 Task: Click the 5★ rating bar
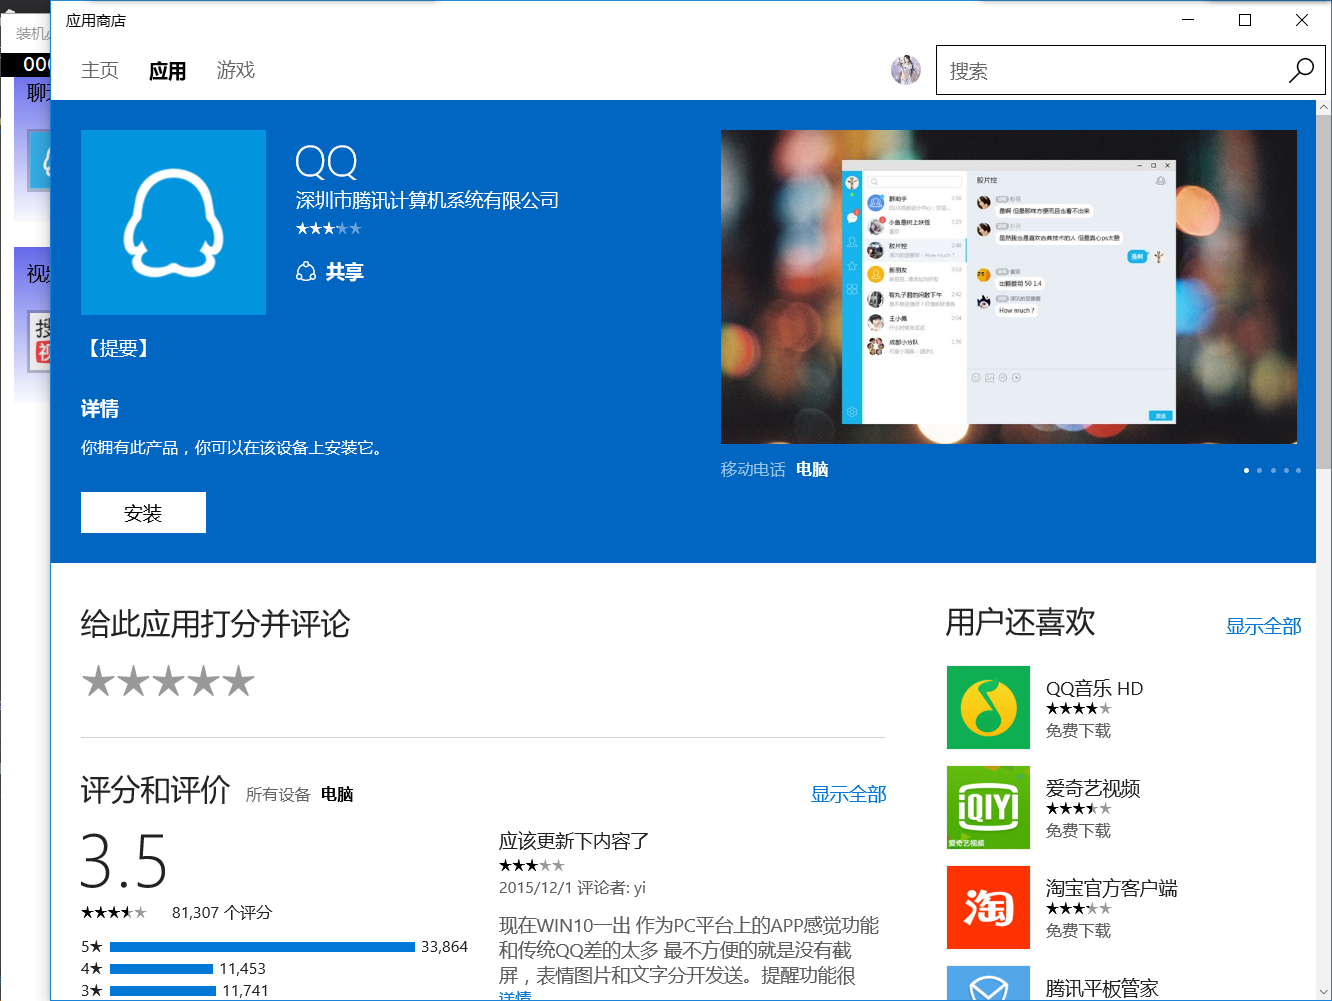tap(262, 946)
